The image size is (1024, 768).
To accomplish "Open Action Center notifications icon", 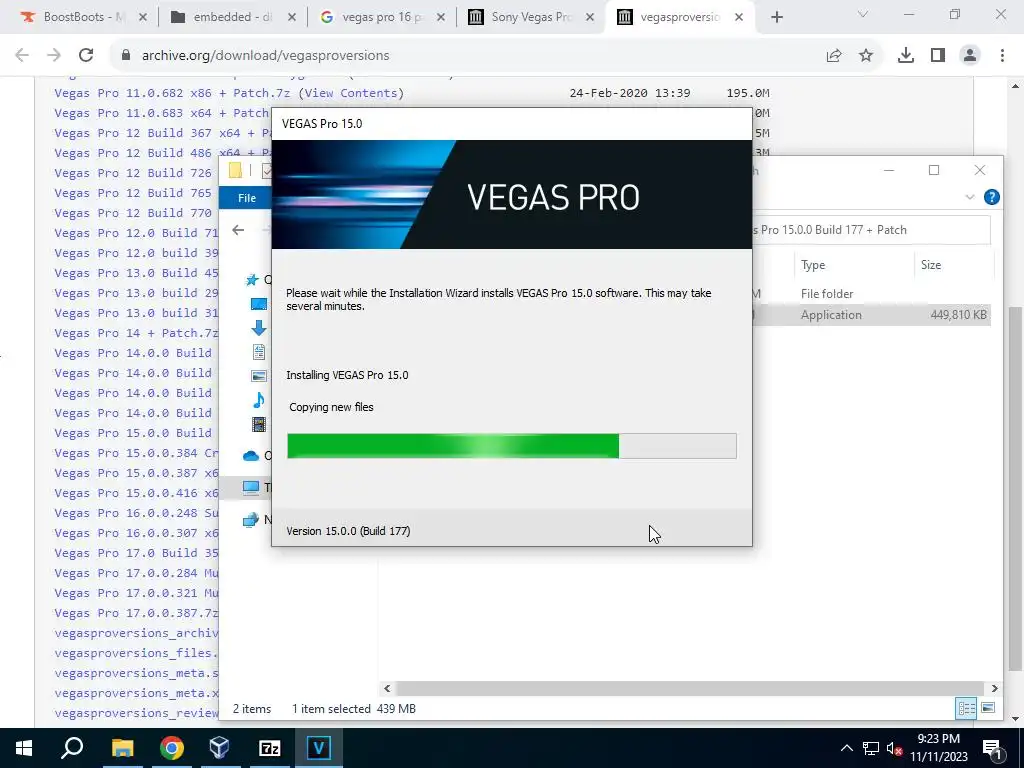I will point(991,748).
